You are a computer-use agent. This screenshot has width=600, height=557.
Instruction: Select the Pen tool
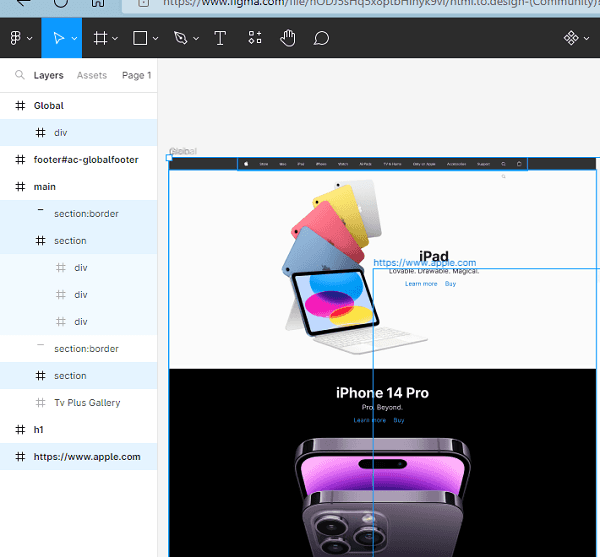(x=180, y=38)
